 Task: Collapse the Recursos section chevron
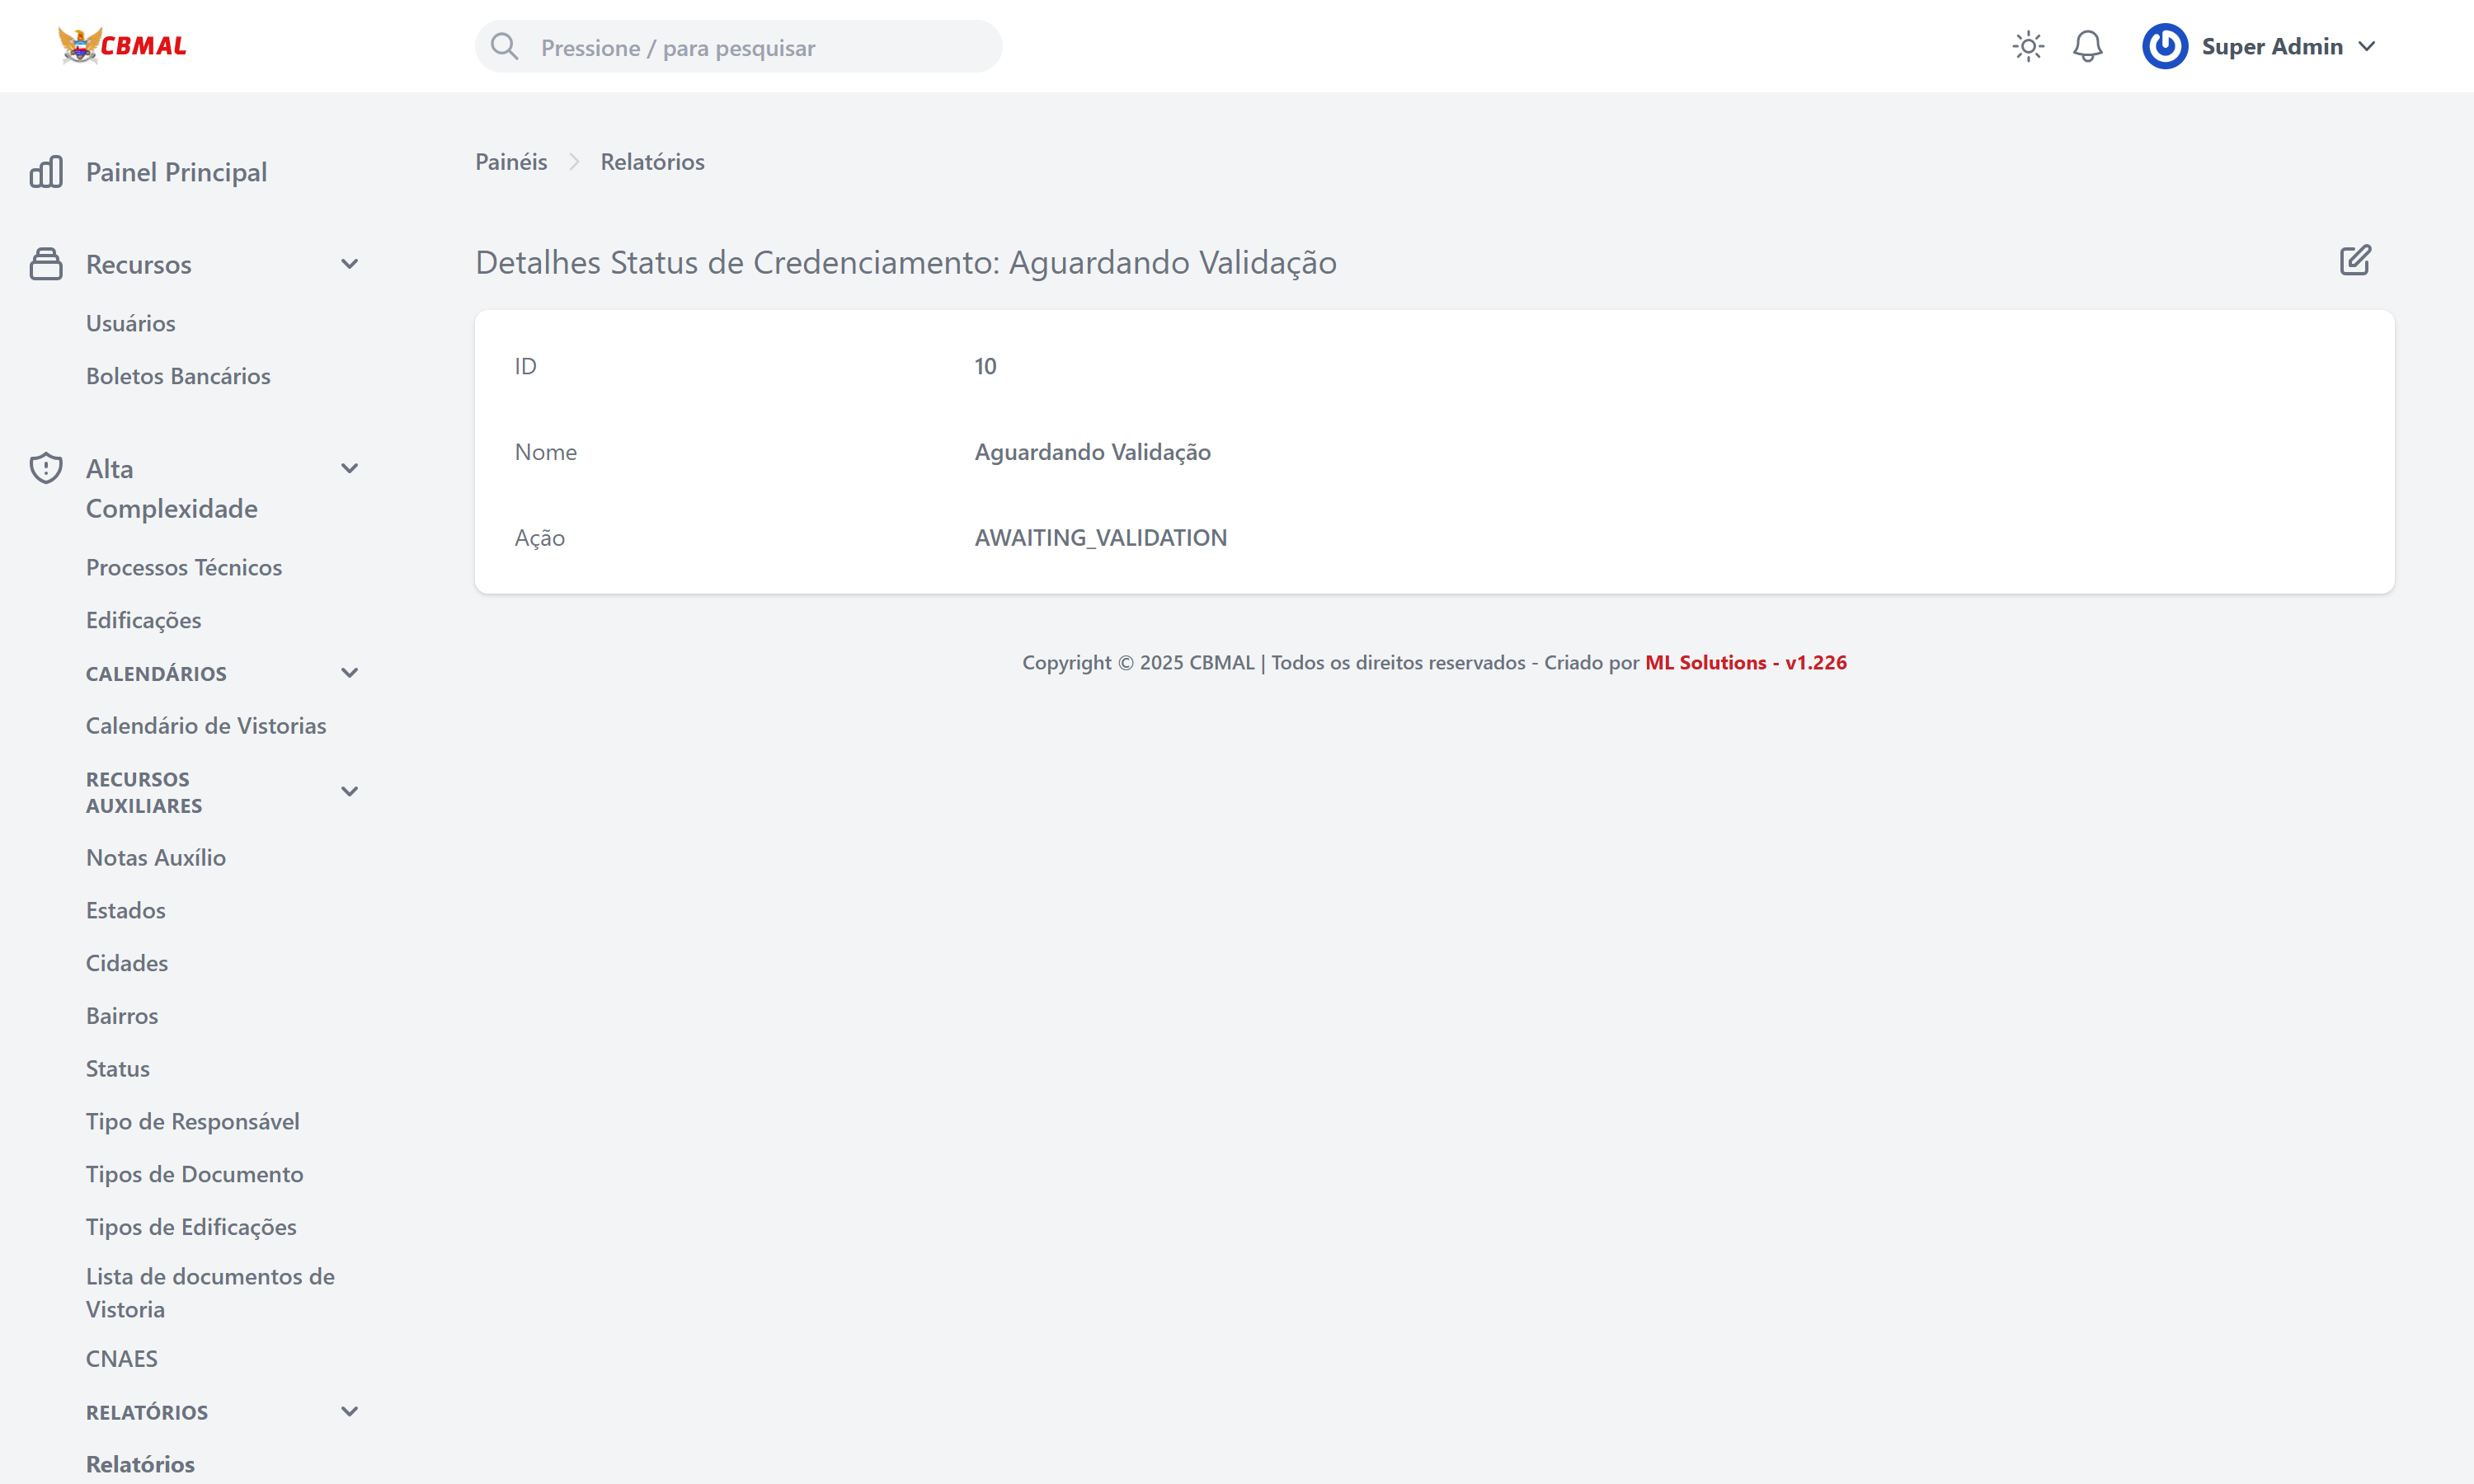pos(349,263)
